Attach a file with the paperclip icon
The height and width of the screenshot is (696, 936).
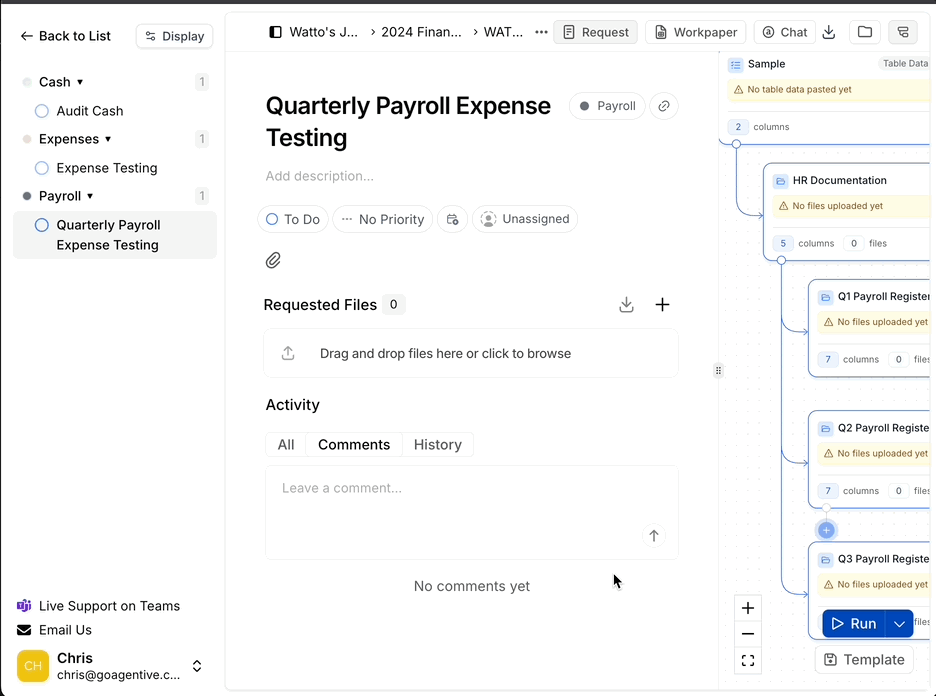(272, 259)
